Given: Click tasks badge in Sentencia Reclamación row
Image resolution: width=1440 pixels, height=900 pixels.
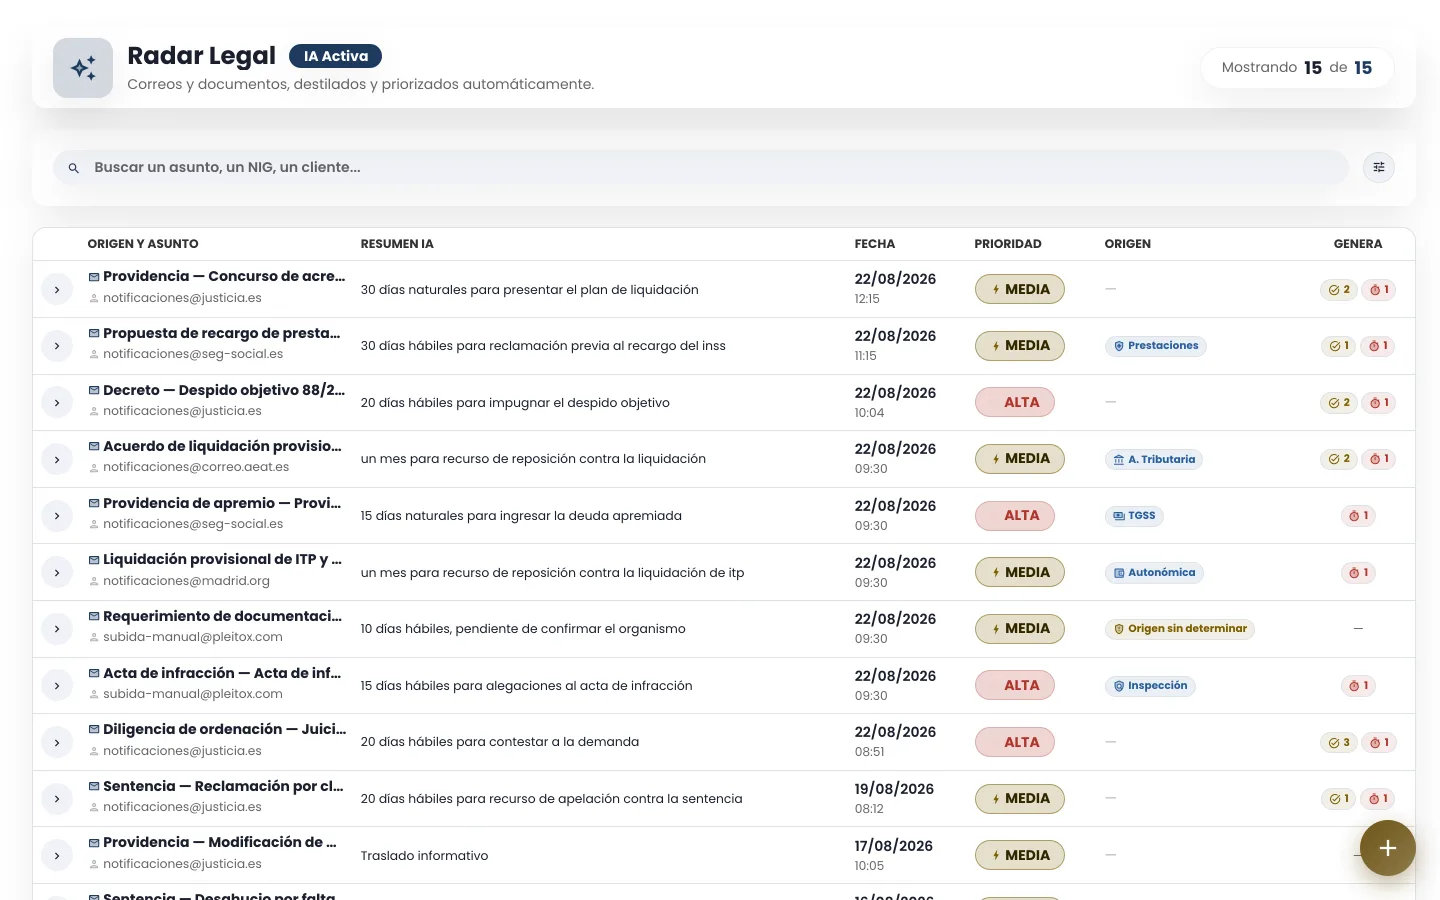Looking at the screenshot, I should point(1338,799).
